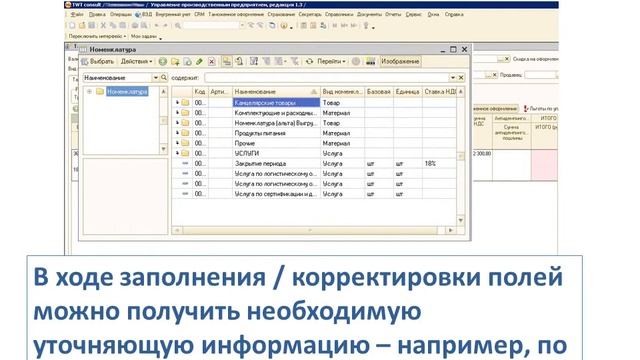Click the tree panel scroll down arrow
This screenshot has height=360, width=640.
163,149
